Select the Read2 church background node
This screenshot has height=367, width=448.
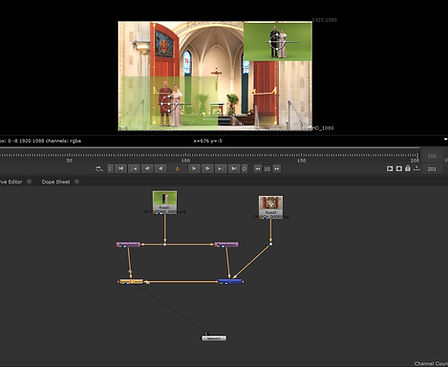point(271,207)
